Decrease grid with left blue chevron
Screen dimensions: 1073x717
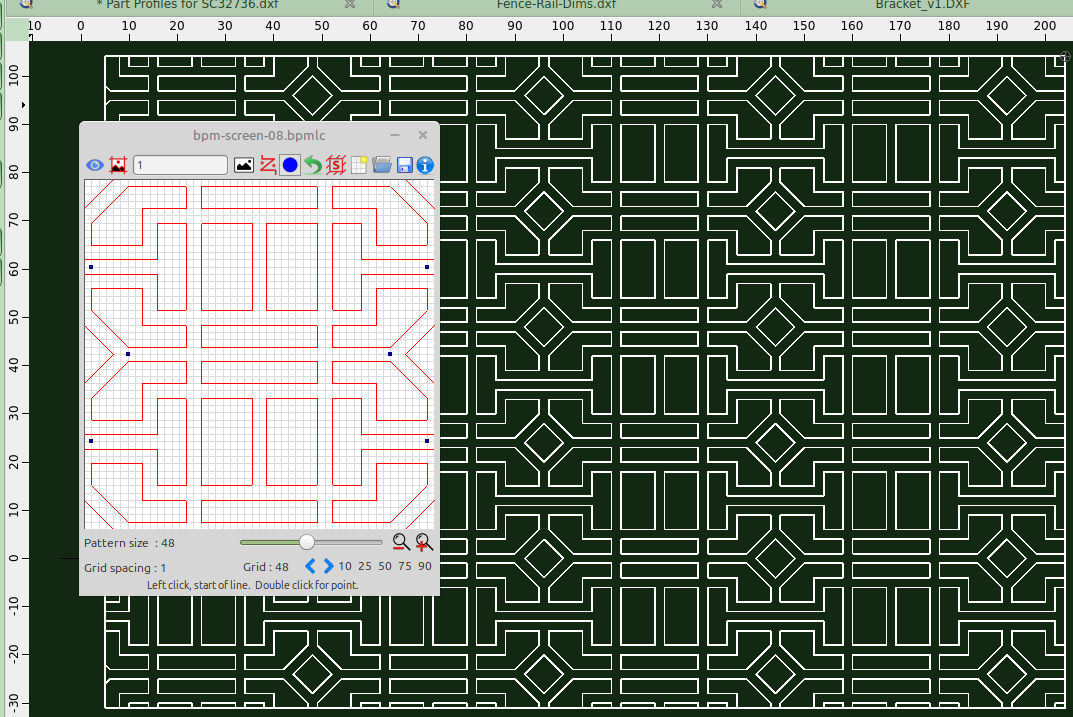pos(310,567)
